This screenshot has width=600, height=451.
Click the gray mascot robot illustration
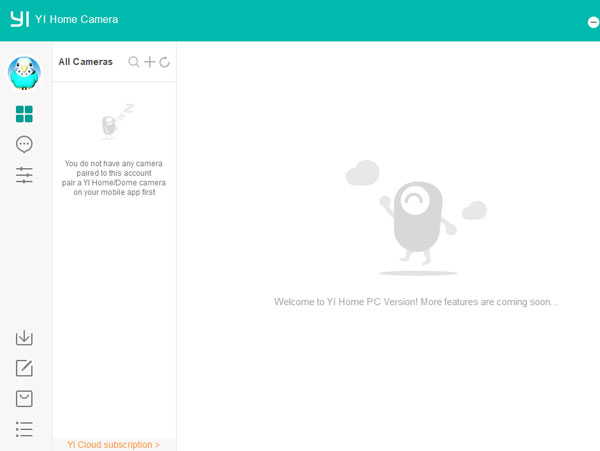point(414,220)
